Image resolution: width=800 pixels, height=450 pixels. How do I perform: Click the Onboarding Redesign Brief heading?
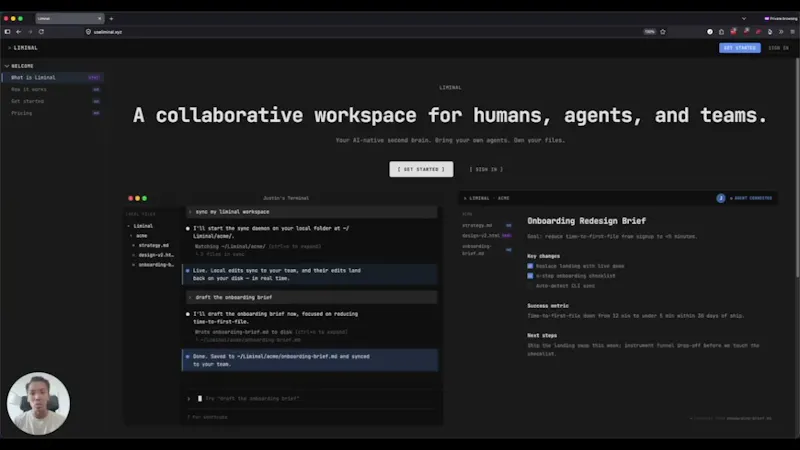tap(586, 221)
